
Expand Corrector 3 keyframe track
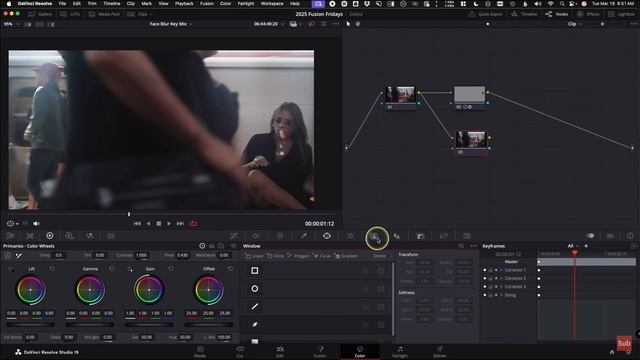point(501,287)
